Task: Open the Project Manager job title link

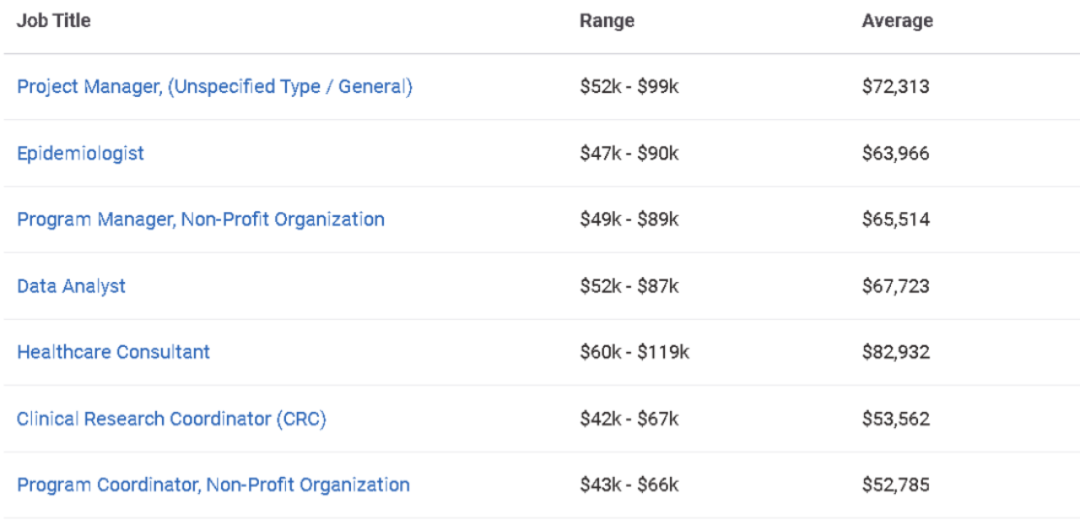Action: tap(214, 87)
